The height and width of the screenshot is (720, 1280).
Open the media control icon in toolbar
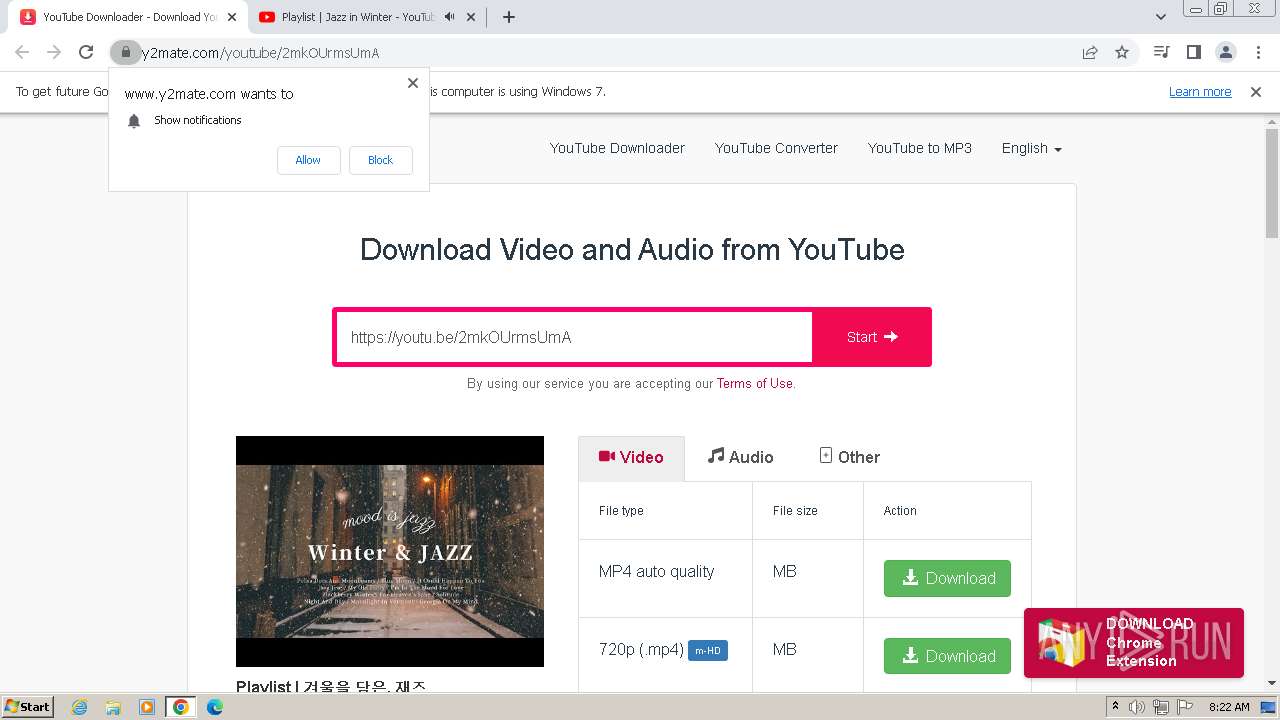click(x=1161, y=52)
